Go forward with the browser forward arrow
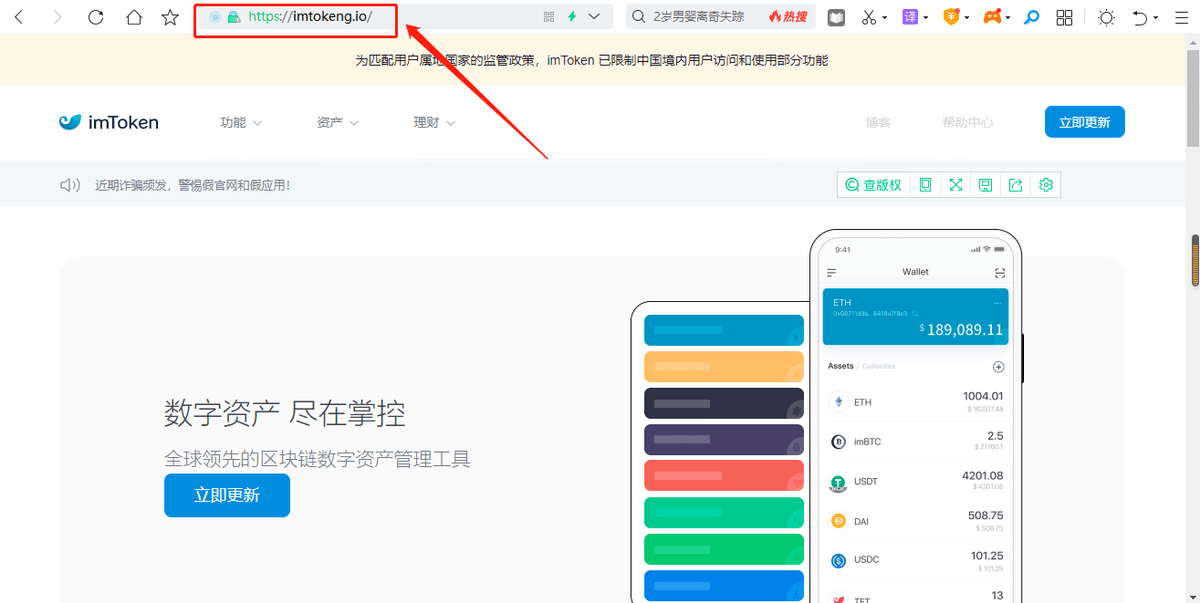The height and width of the screenshot is (603, 1200). tap(57, 17)
